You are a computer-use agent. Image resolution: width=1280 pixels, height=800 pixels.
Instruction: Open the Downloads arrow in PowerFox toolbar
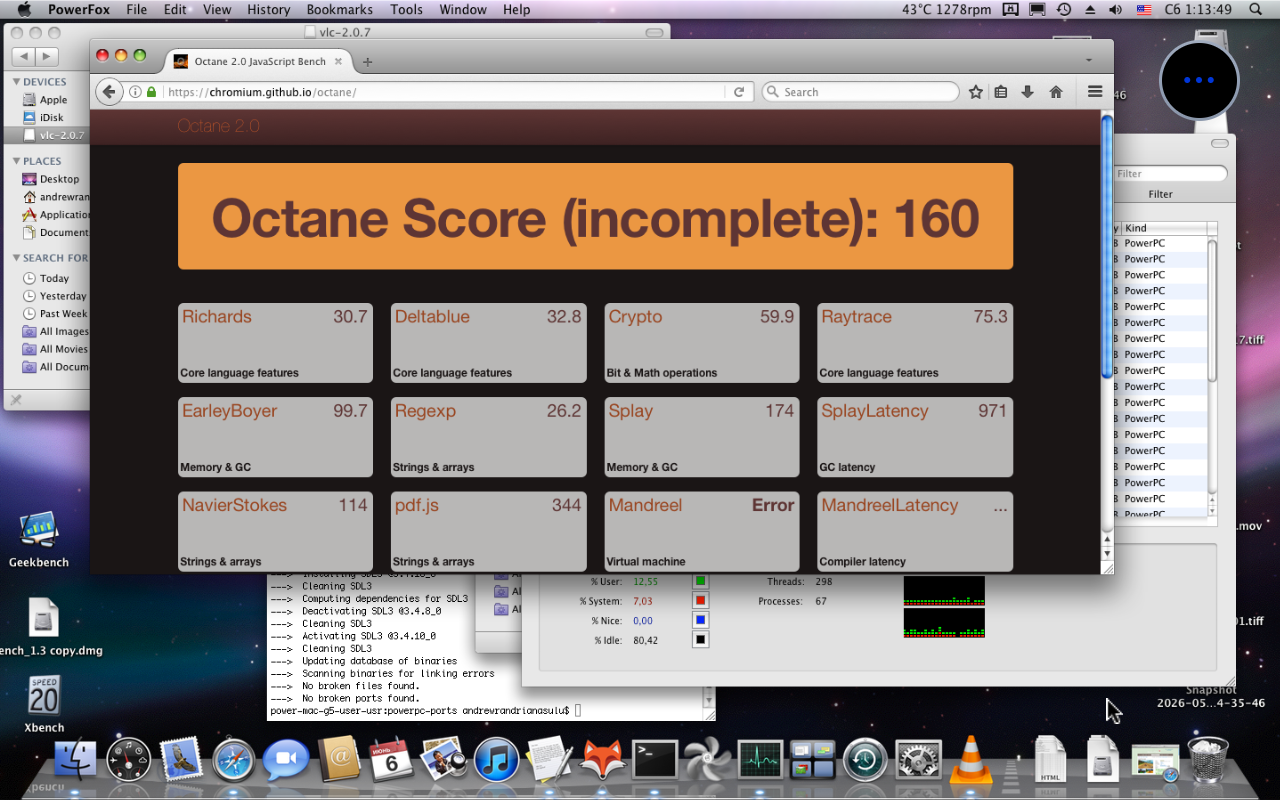(1027, 92)
